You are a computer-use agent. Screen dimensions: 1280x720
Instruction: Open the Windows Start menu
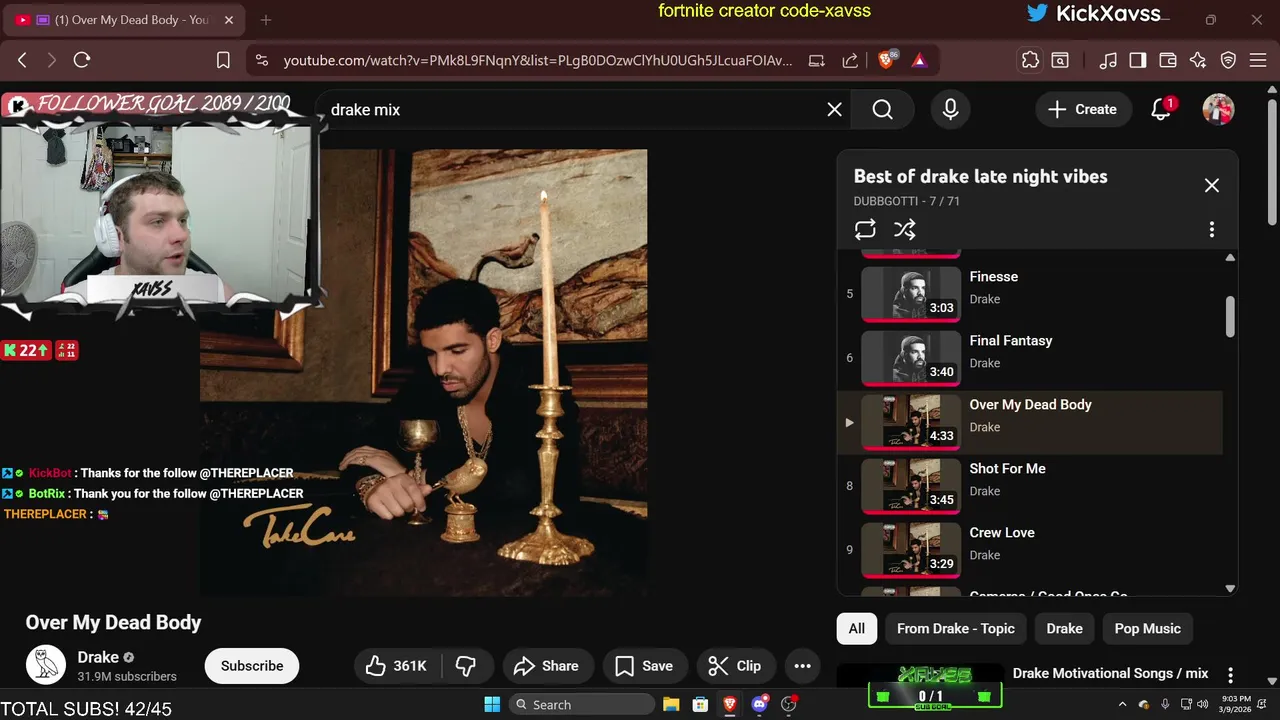click(x=492, y=705)
